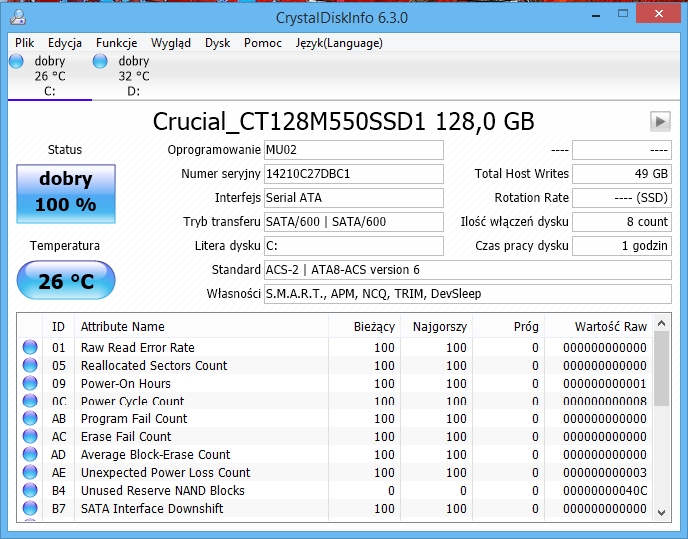Select the Power-On Hours attribute text

(x=126, y=384)
